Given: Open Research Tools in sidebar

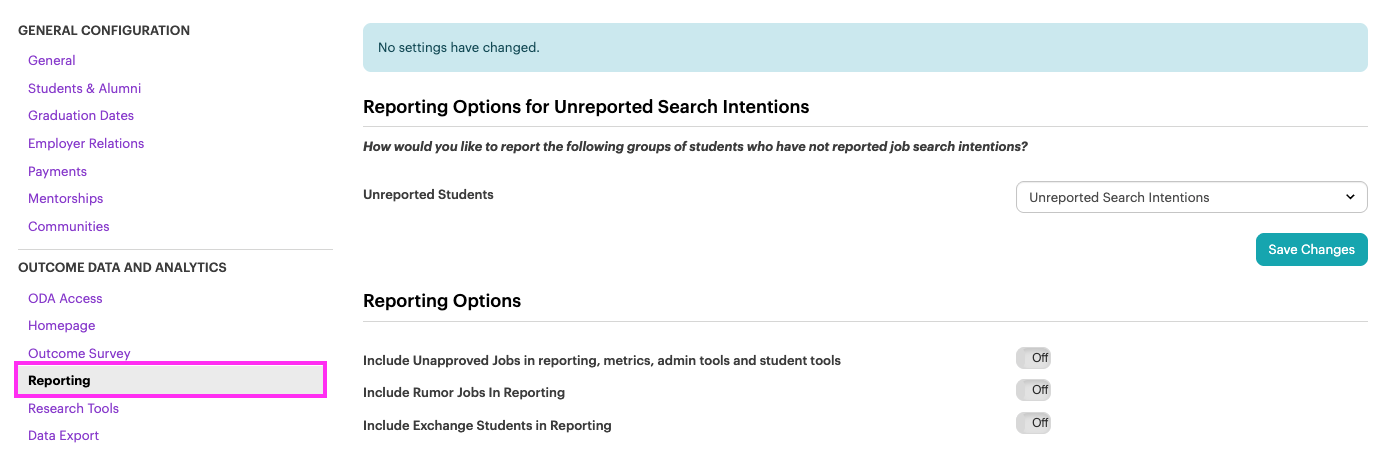Looking at the screenshot, I should [73, 409].
